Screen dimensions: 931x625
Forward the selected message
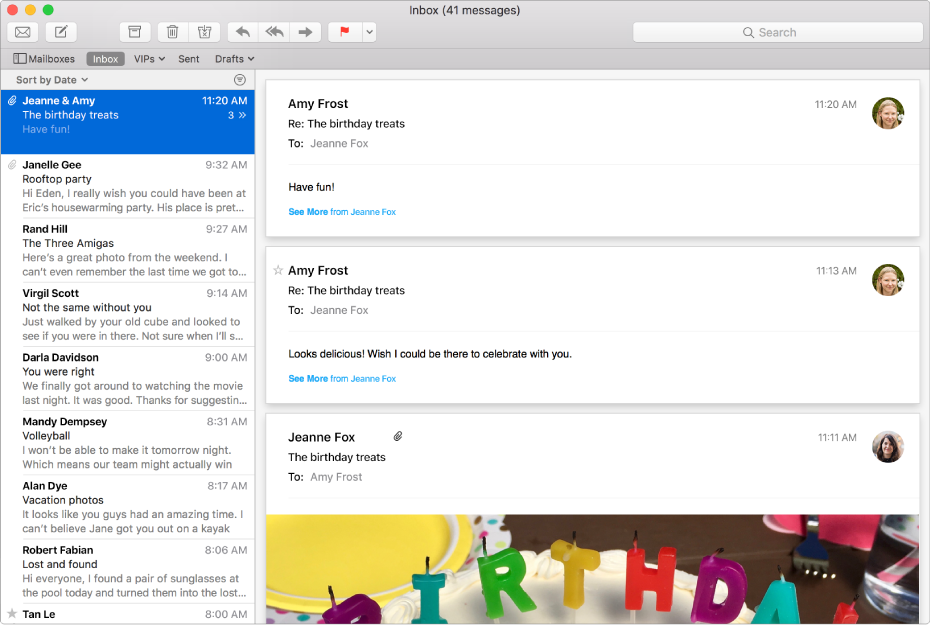305,32
